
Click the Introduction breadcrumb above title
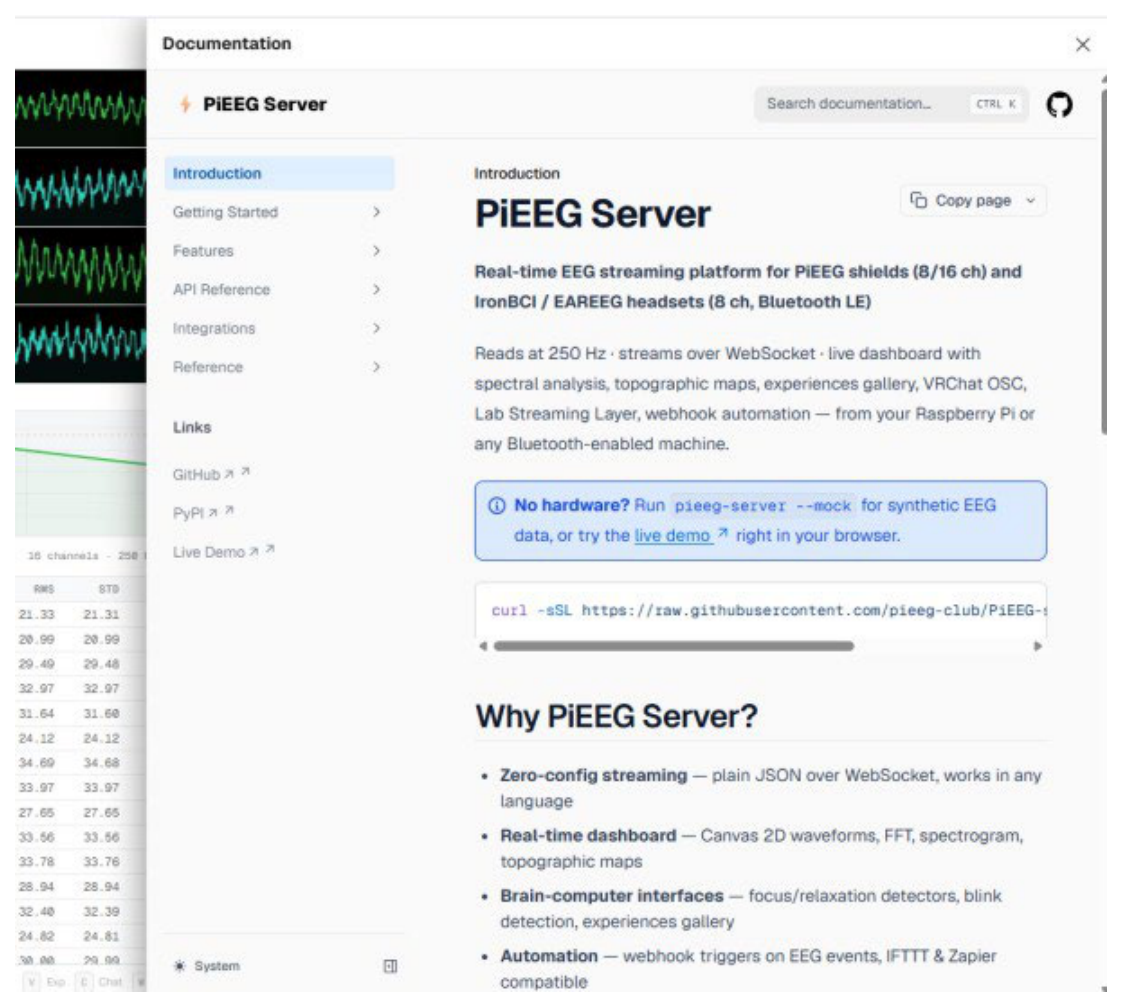(517, 173)
